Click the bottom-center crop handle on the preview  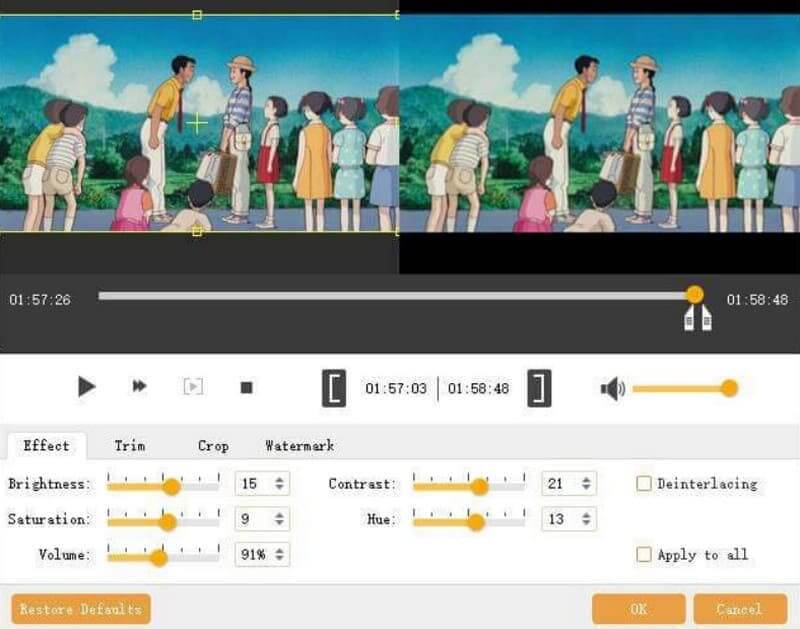[x=197, y=232]
